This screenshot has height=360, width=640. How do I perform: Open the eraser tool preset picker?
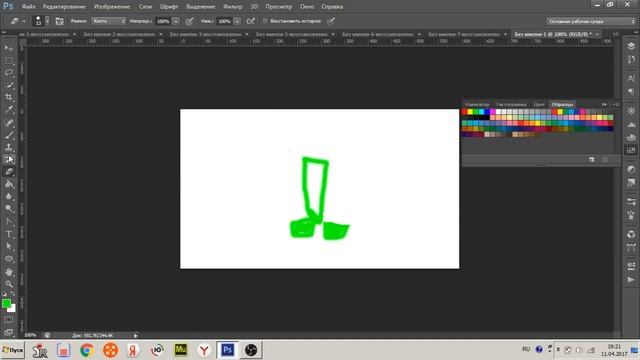coord(18,21)
